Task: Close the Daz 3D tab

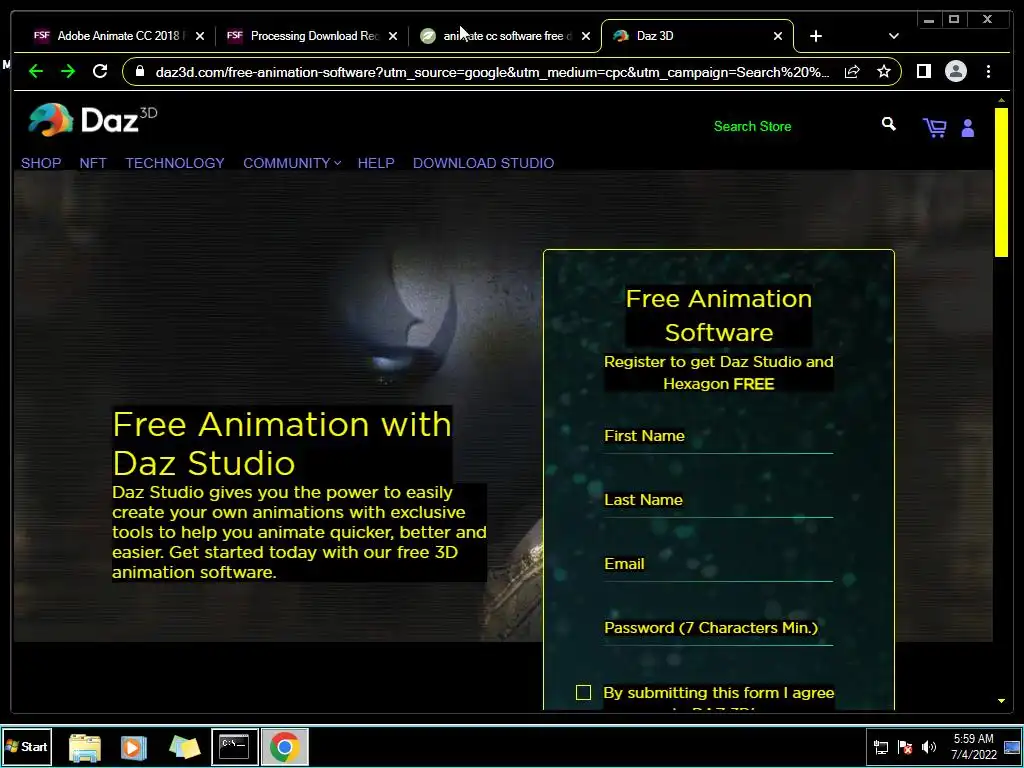Action: (x=778, y=36)
